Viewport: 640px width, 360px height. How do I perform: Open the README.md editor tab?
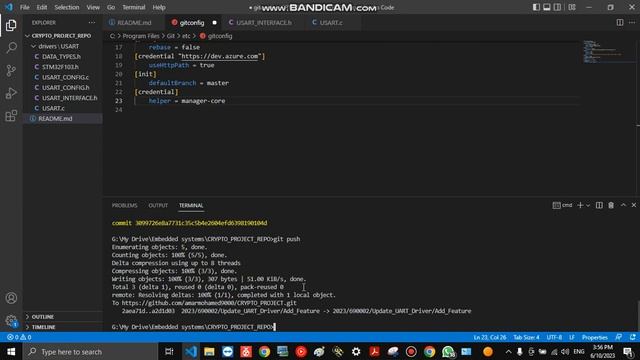pos(134,22)
